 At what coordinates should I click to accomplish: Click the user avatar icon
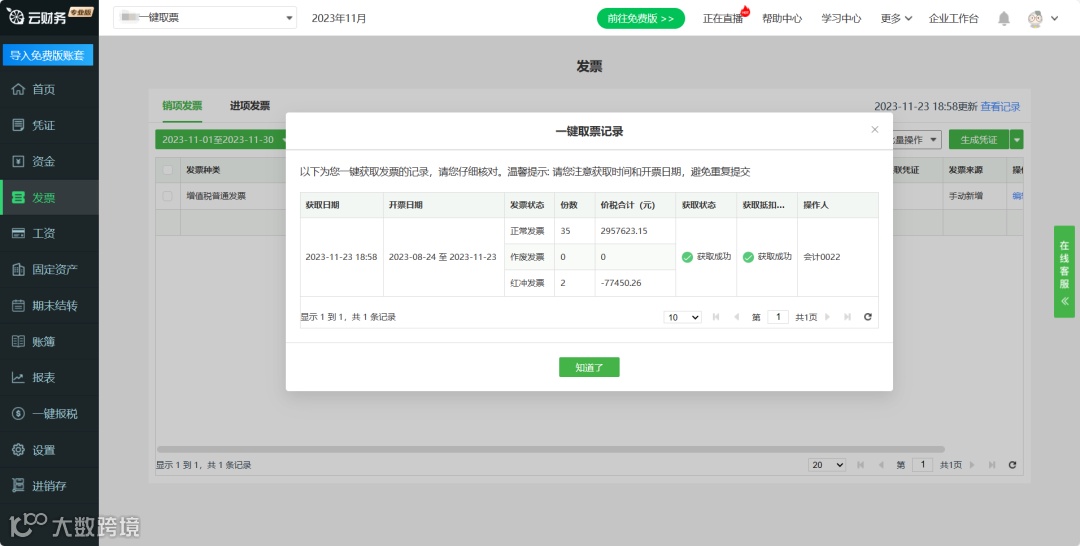point(1035,19)
